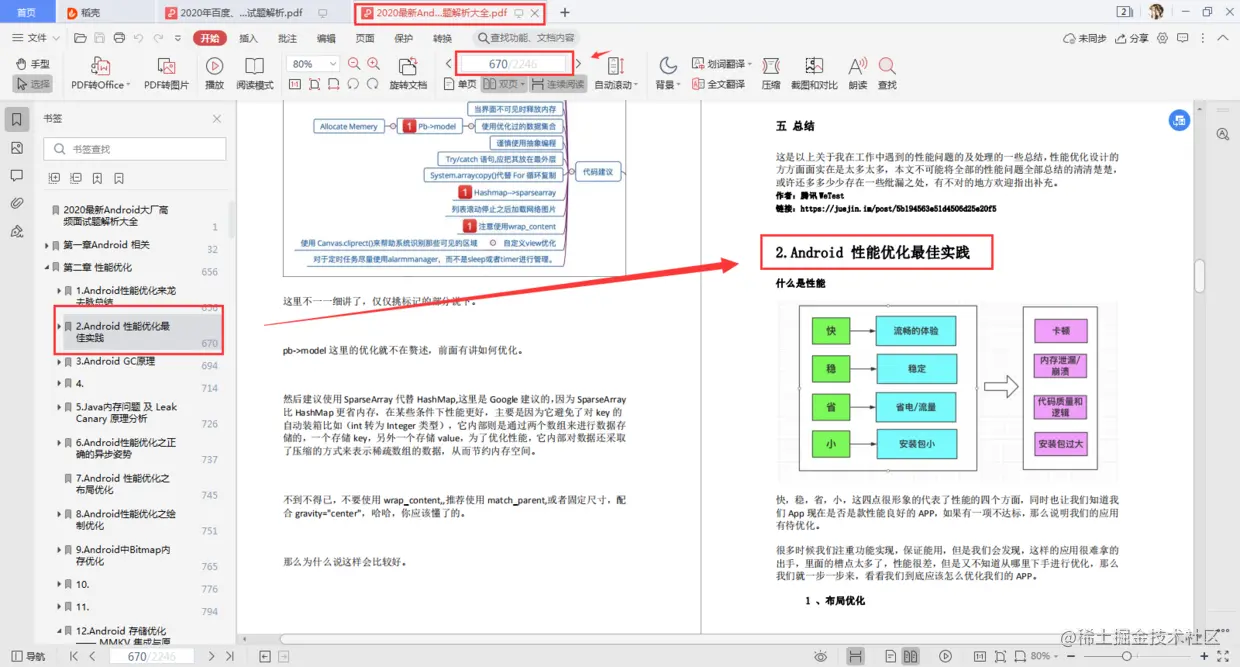Click the zoom in magnifier icon
Image resolution: width=1240 pixels, height=667 pixels.
coord(373,64)
